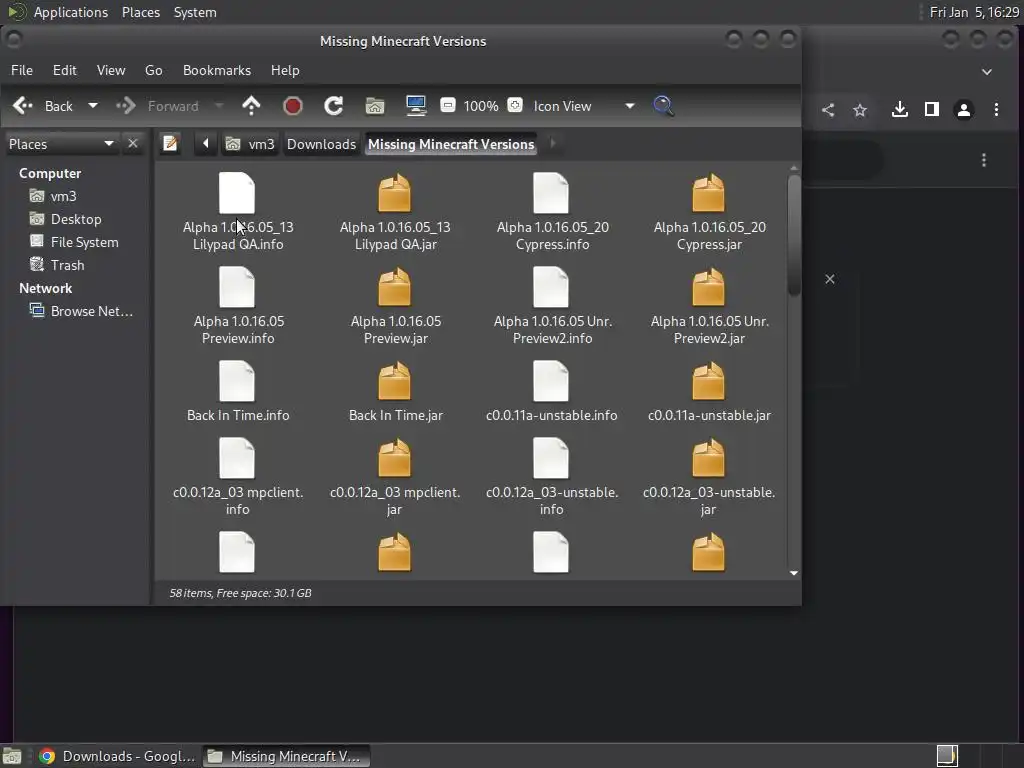1024x768 pixels.
Task: Click the path bar right scroll arrow
Action: tap(552, 143)
